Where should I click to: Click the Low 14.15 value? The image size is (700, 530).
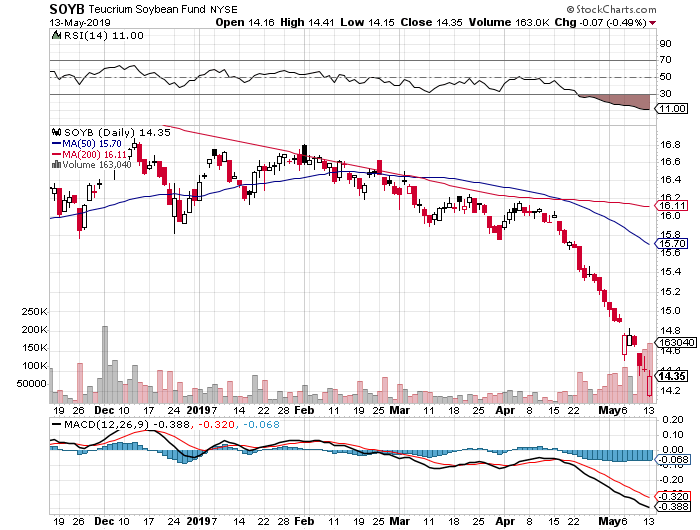367,22
